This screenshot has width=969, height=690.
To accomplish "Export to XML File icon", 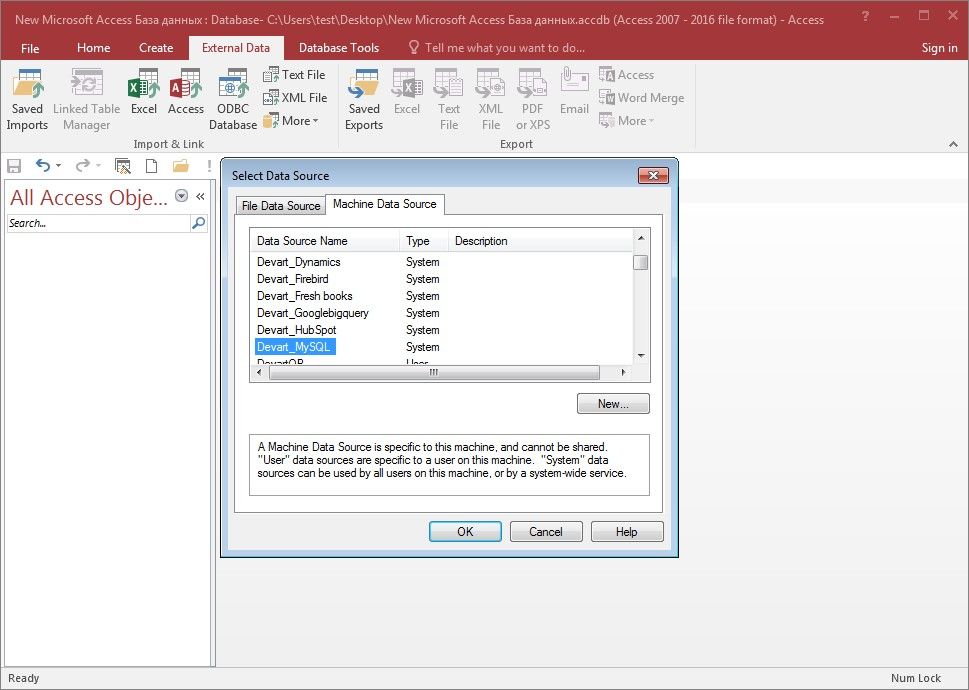I will click(491, 83).
